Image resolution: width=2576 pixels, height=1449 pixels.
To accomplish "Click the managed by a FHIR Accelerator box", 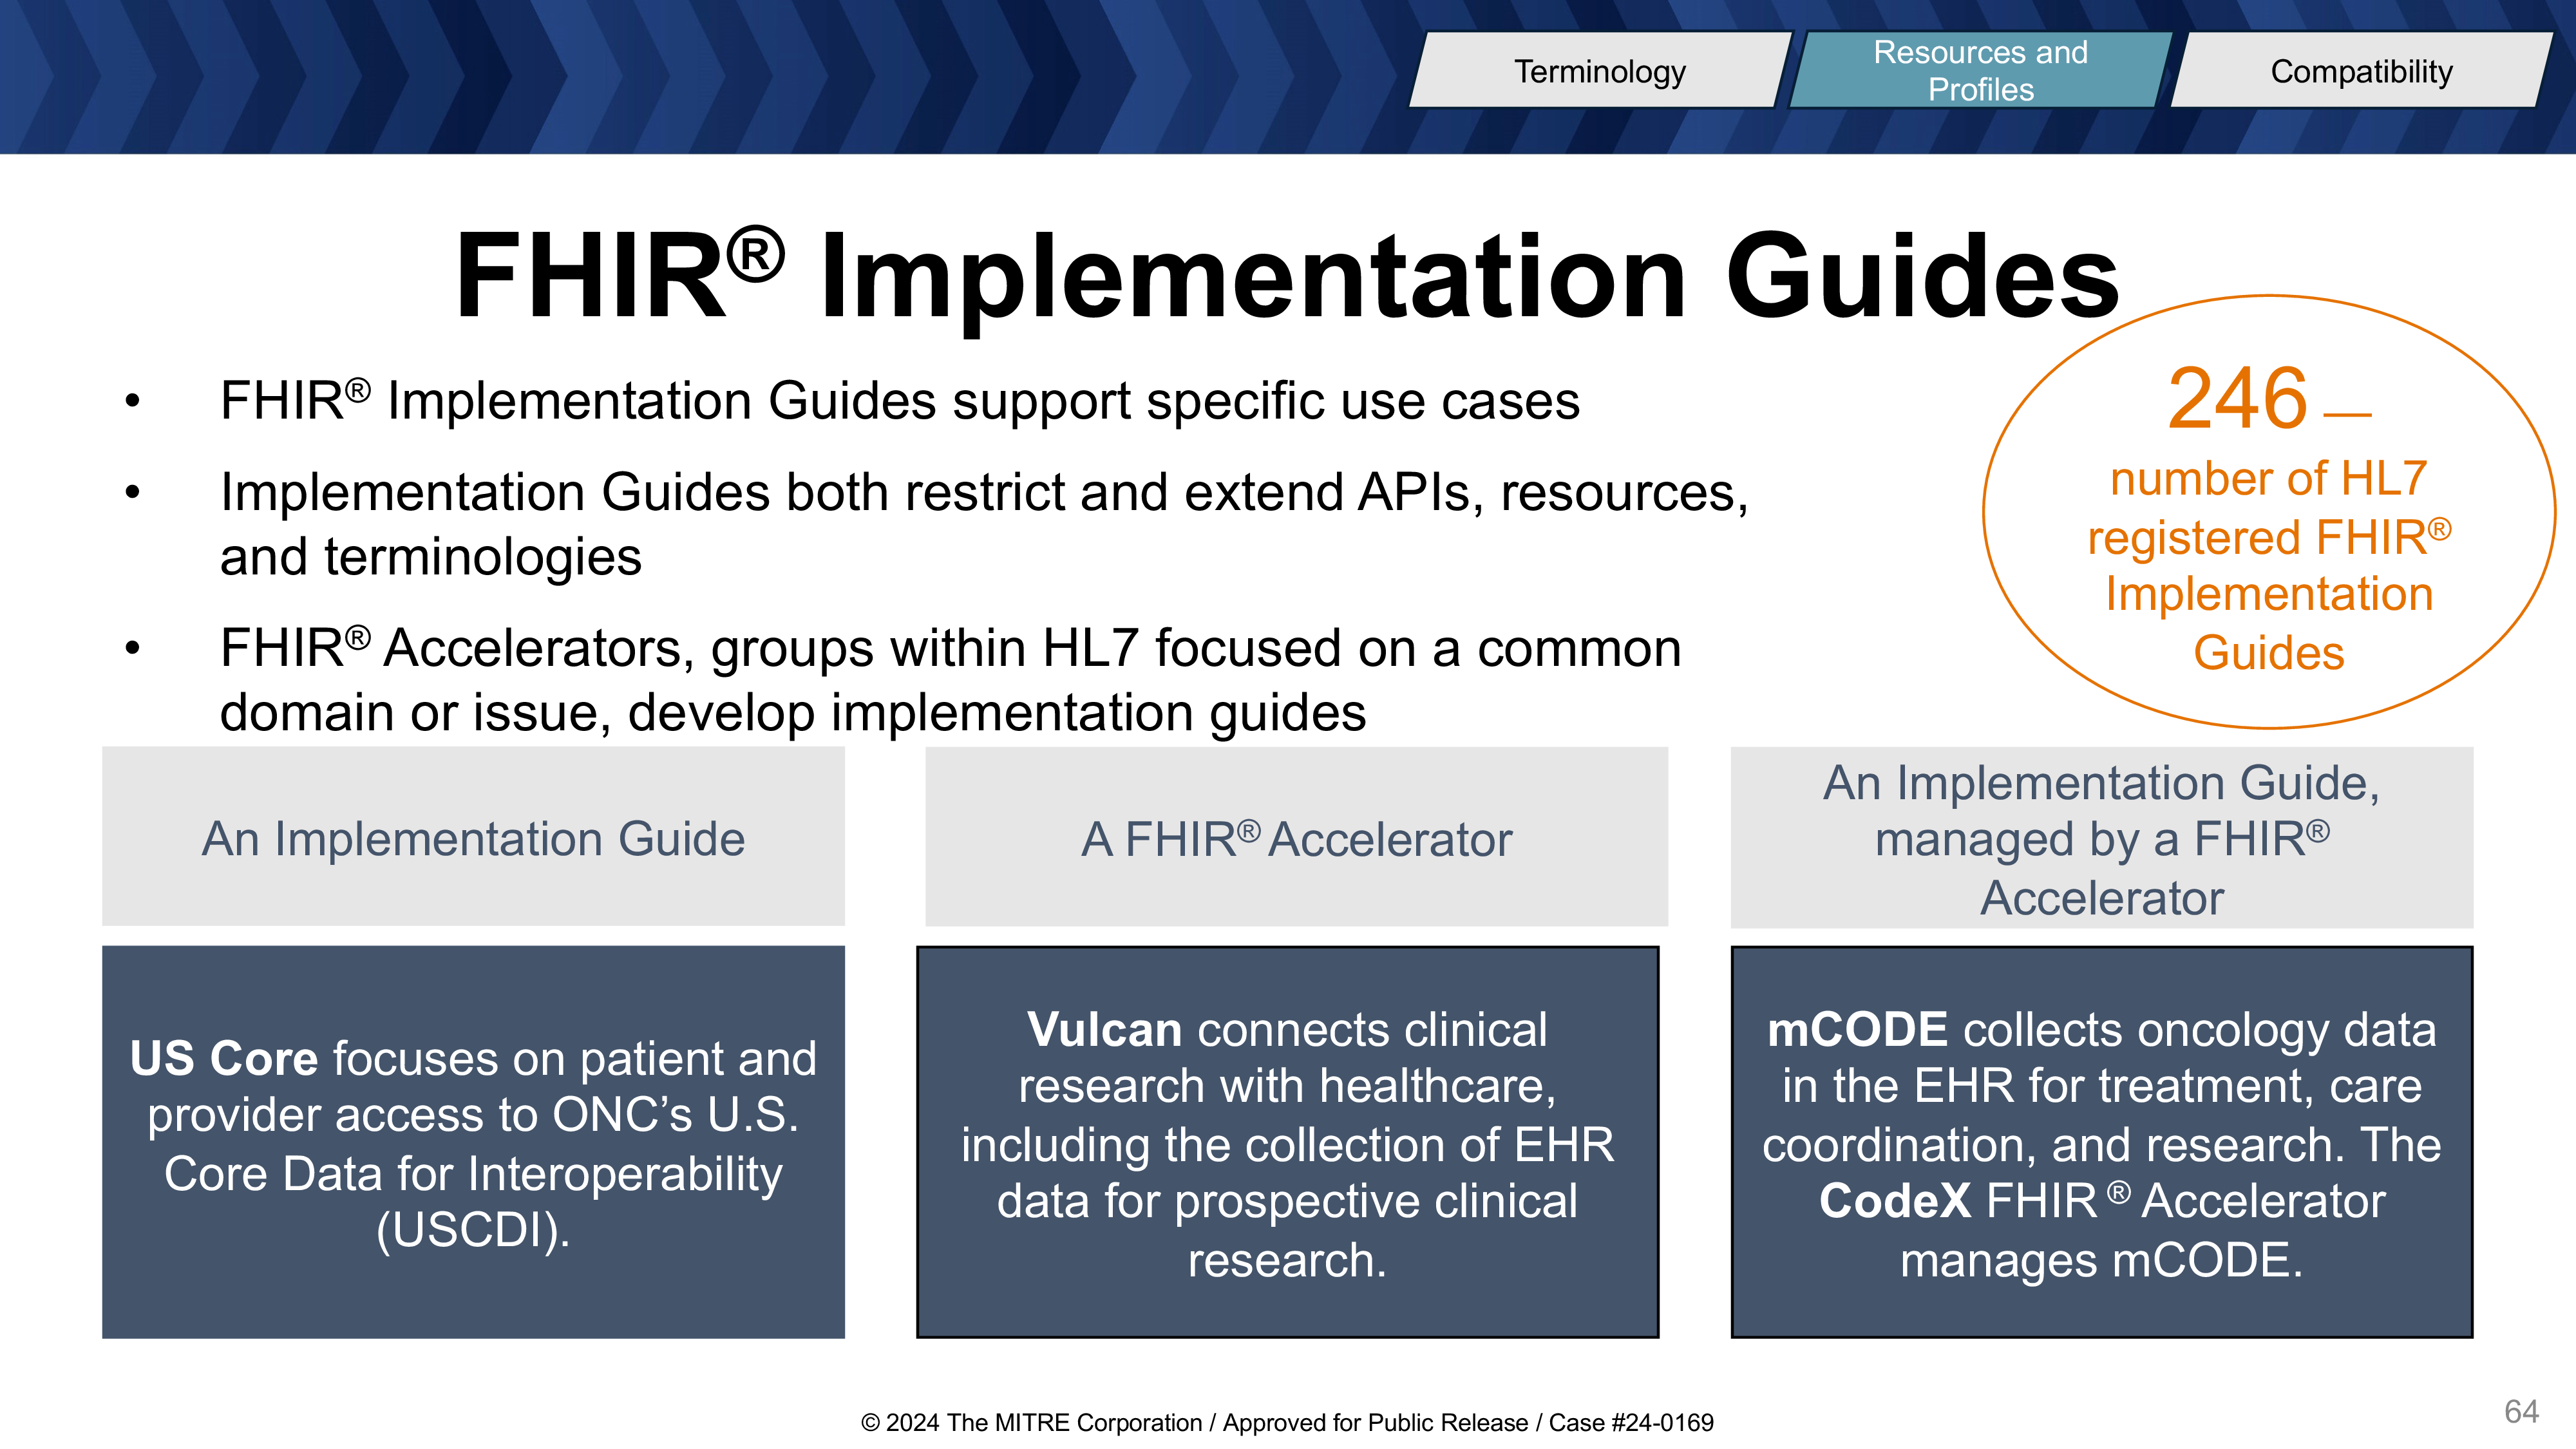I will pos(2102,838).
